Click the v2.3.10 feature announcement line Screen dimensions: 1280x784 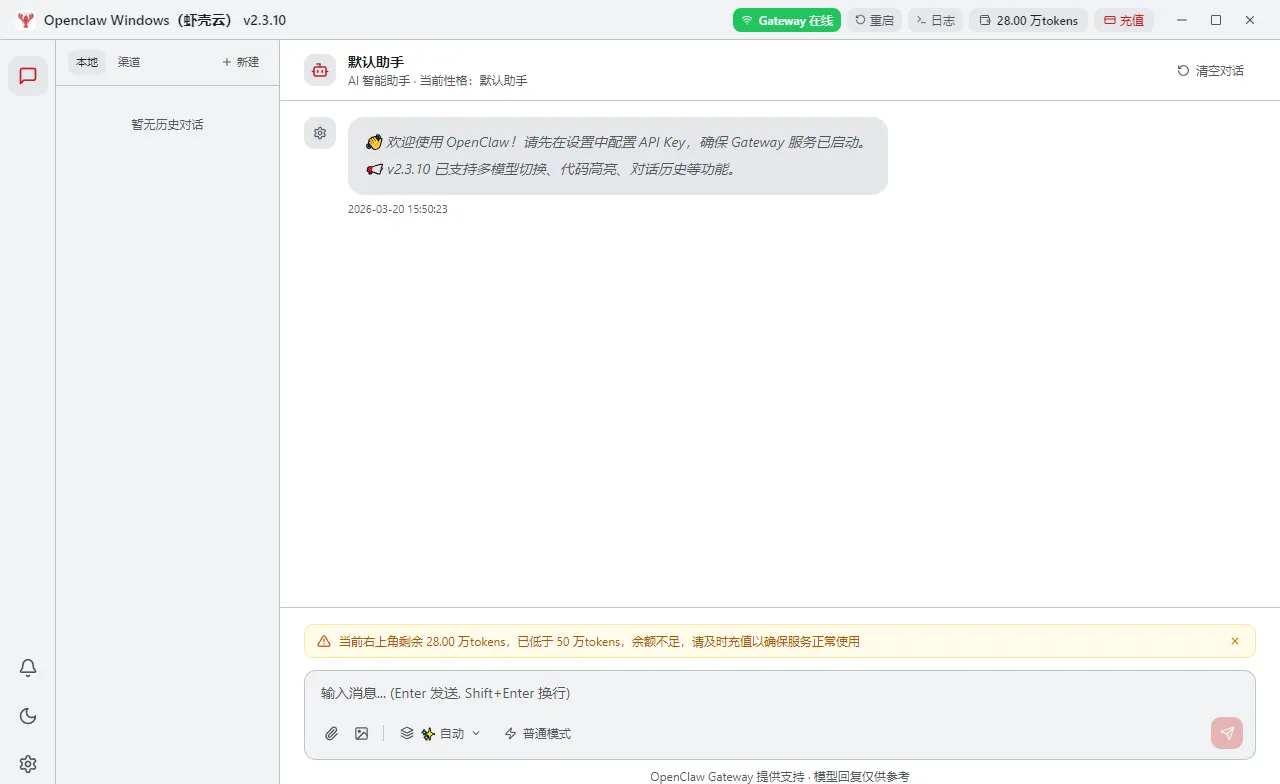point(551,169)
